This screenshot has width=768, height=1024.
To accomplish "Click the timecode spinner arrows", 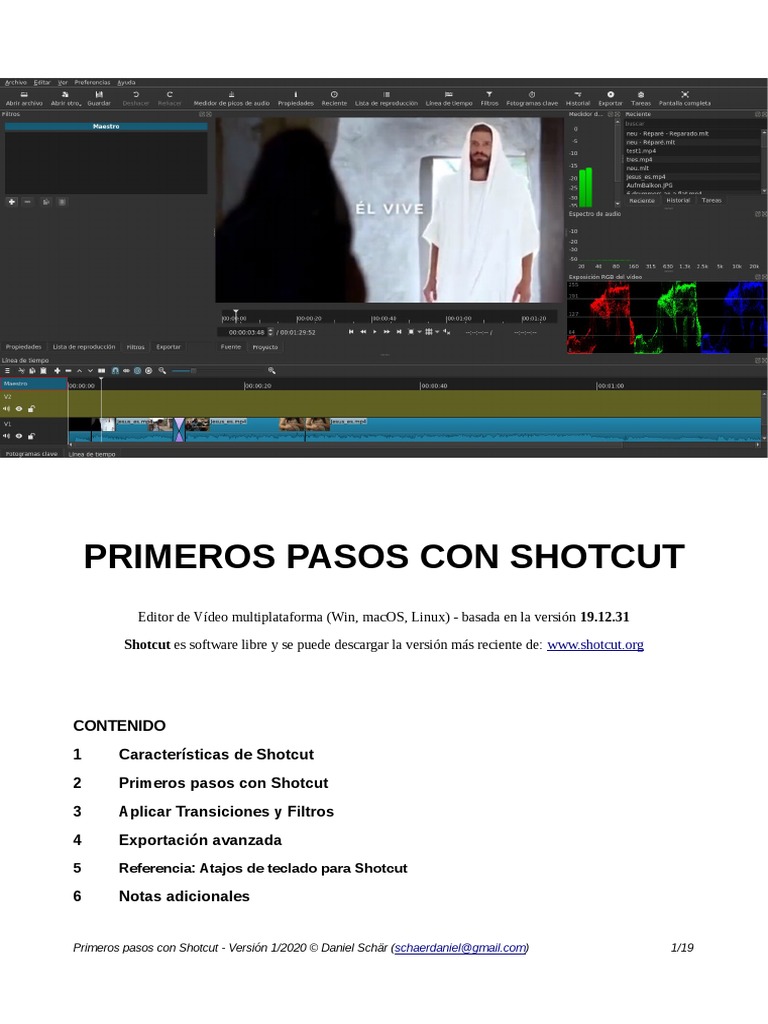I will point(270,332).
